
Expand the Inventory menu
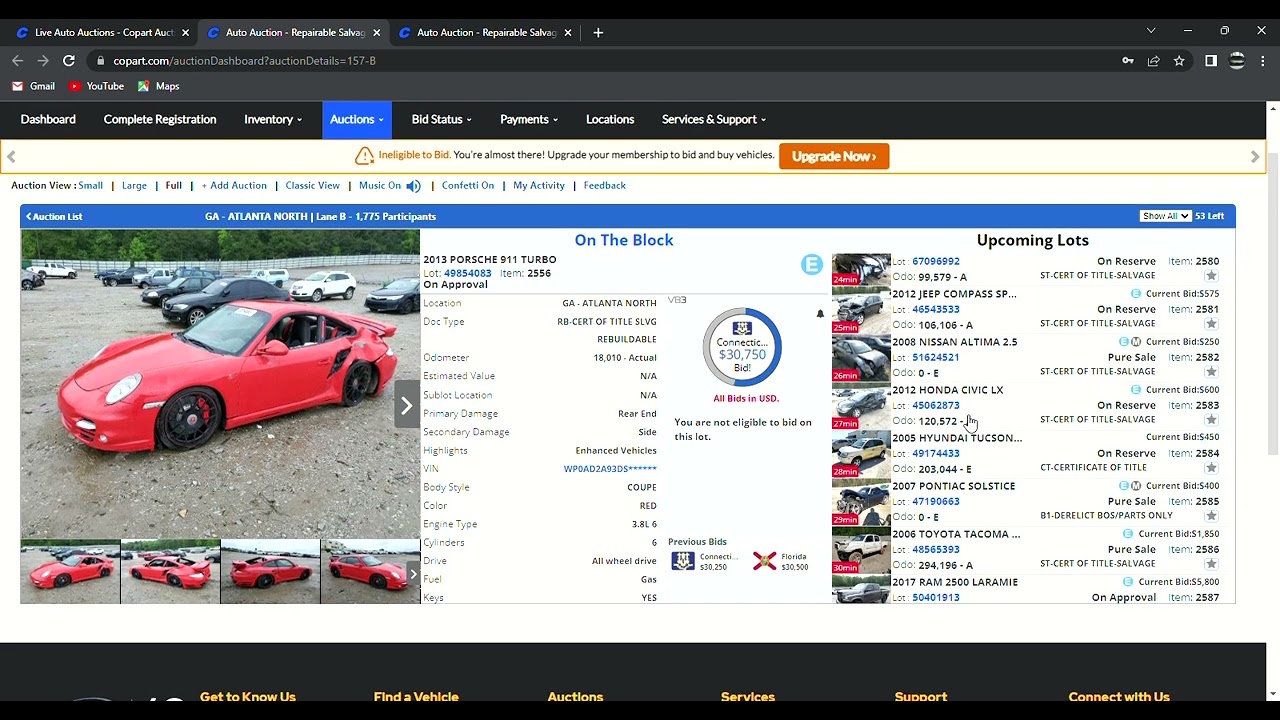272,119
